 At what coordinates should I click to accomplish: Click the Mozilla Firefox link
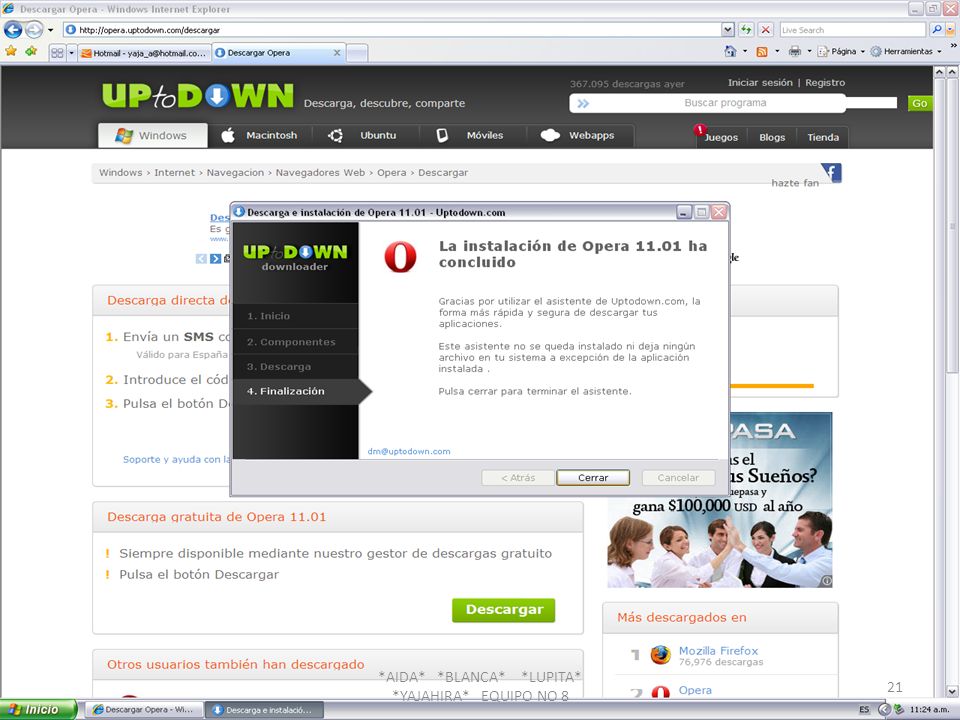coord(718,651)
